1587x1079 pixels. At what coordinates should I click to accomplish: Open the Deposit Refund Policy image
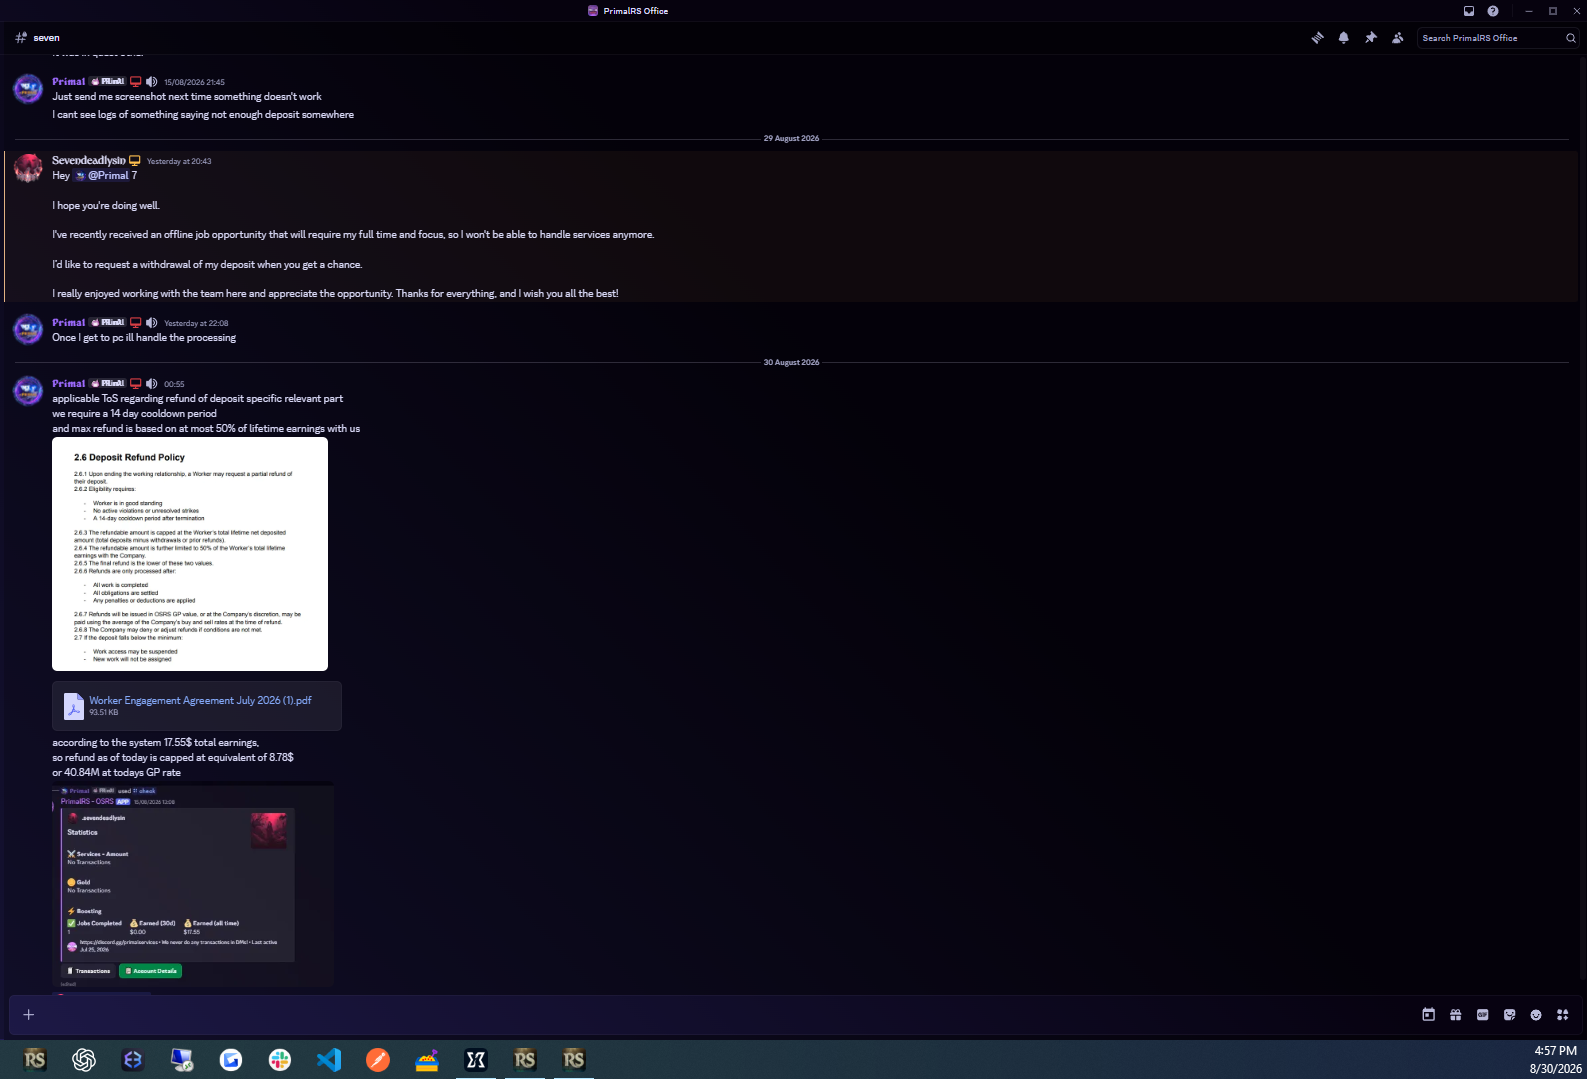pyautogui.click(x=190, y=554)
